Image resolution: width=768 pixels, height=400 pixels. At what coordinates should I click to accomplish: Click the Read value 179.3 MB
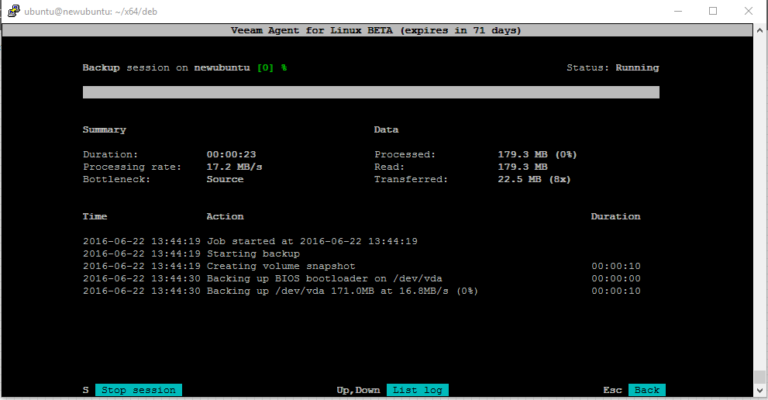coord(523,167)
